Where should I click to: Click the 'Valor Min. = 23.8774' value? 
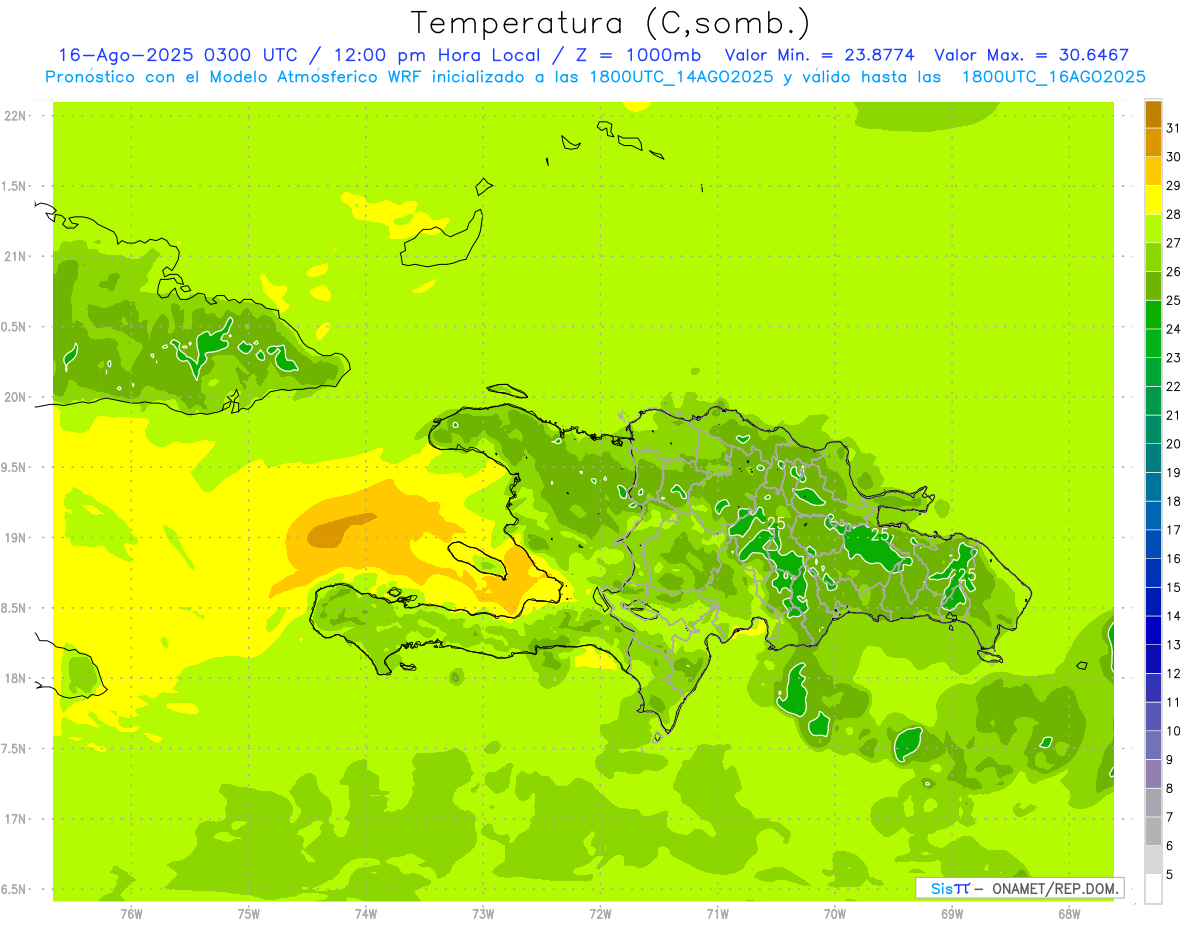pyautogui.click(x=820, y=55)
